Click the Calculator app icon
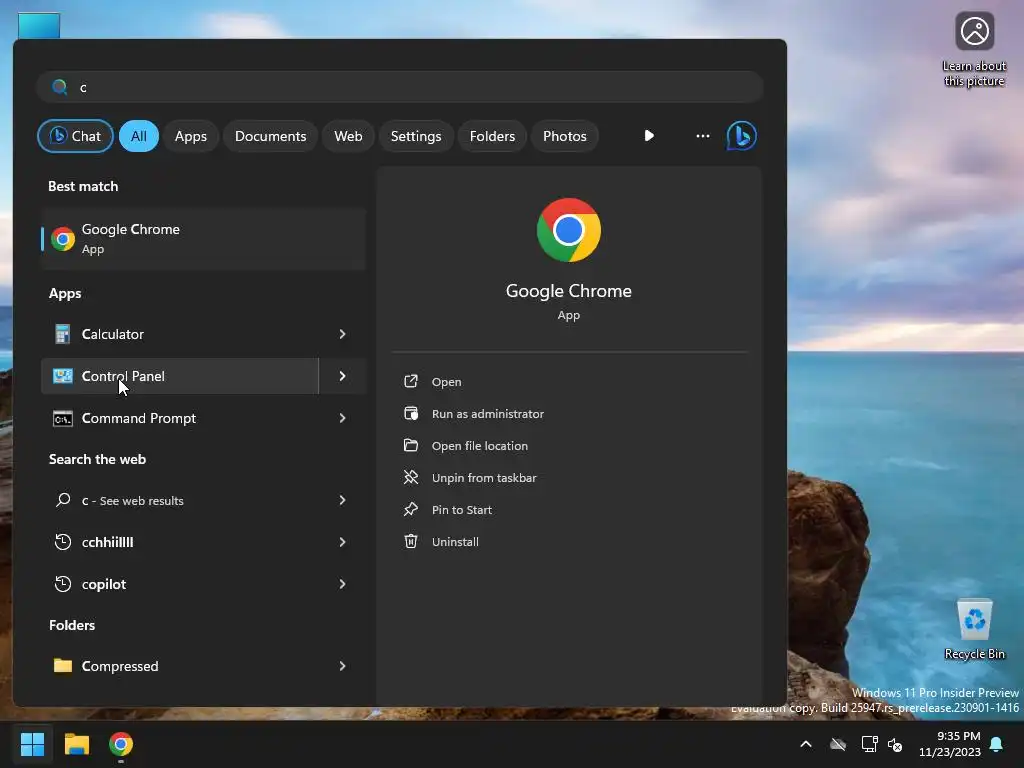The width and height of the screenshot is (1024, 768). pyautogui.click(x=63, y=334)
